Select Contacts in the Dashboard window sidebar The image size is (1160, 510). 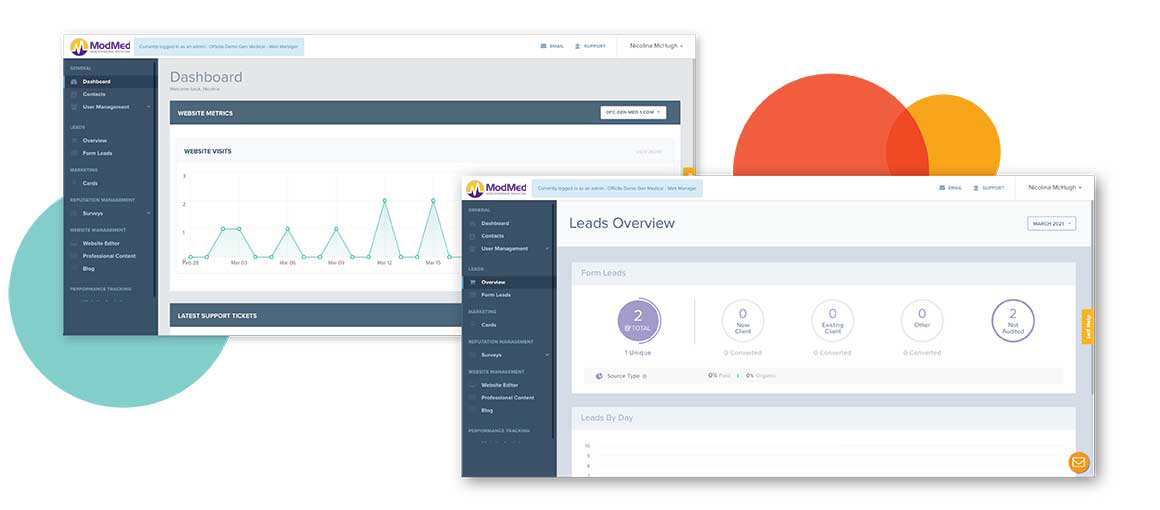tap(94, 94)
